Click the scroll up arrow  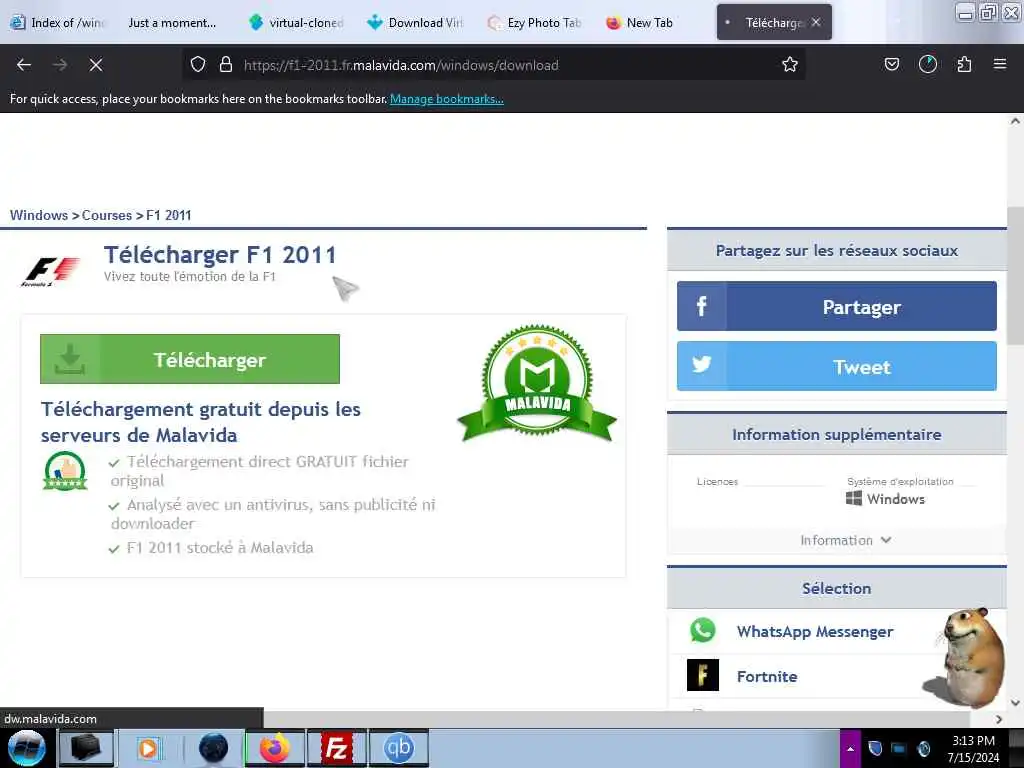click(1015, 121)
